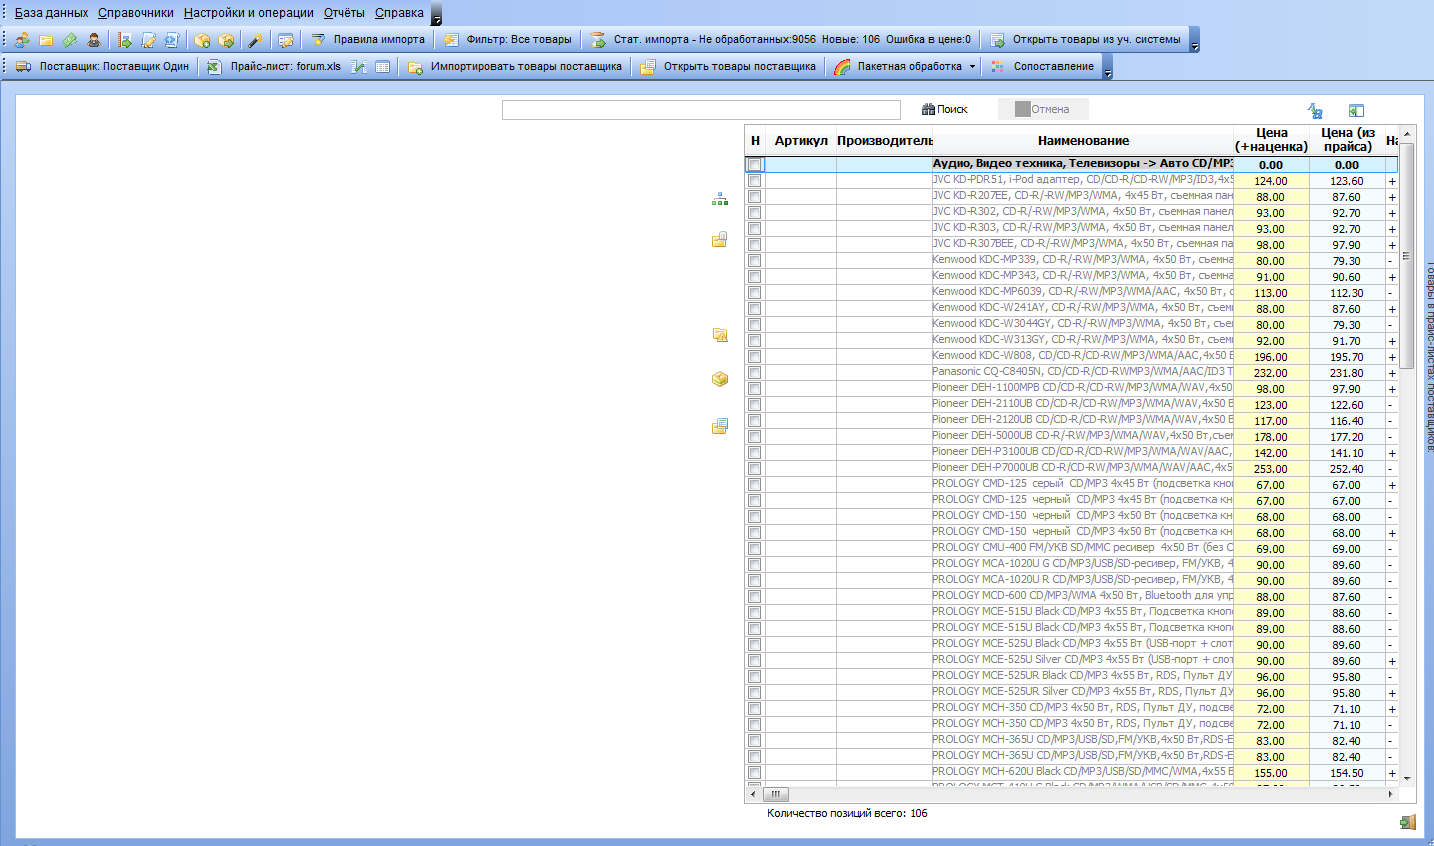Click the green money toolbar icon
This screenshot has height=846, width=1434.
[70, 40]
